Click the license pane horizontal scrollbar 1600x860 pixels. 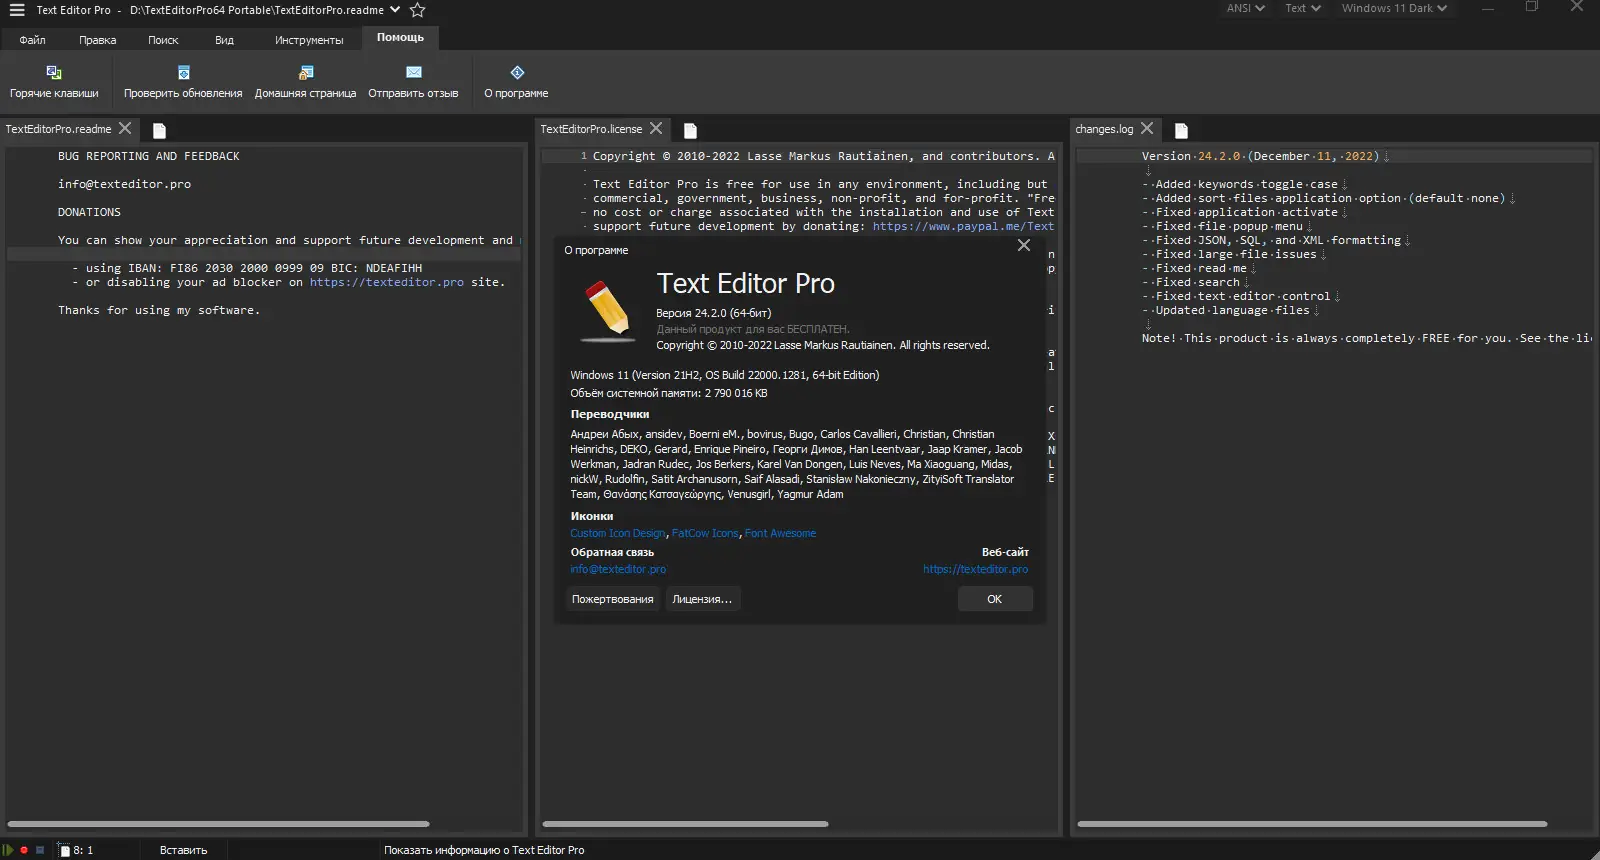point(685,824)
